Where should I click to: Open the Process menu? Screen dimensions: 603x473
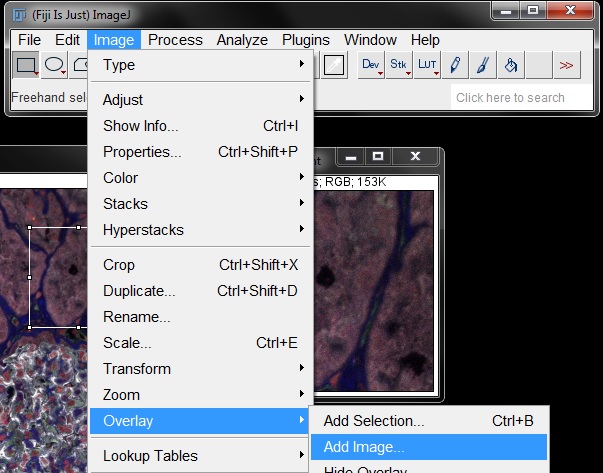pyautogui.click(x=175, y=40)
